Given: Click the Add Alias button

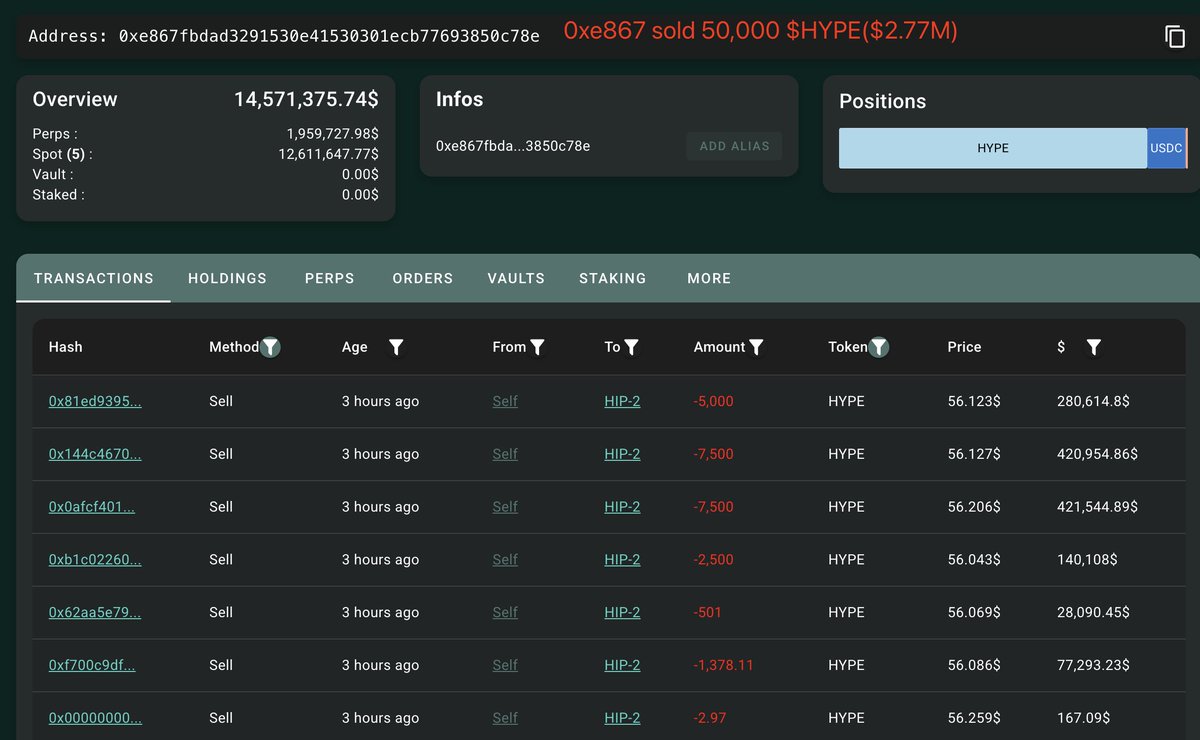Looking at the screenshot, I should pyautogui.click(x=734, y=146).
